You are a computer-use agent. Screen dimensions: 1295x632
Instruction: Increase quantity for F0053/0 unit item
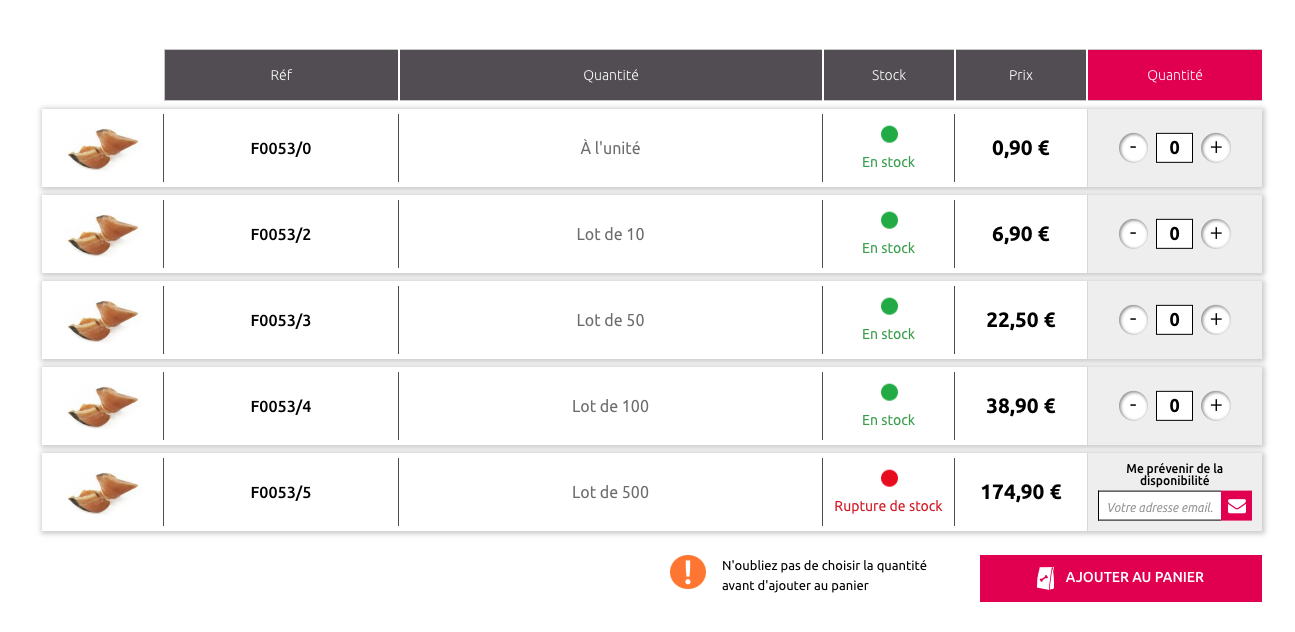point(1215,148)
